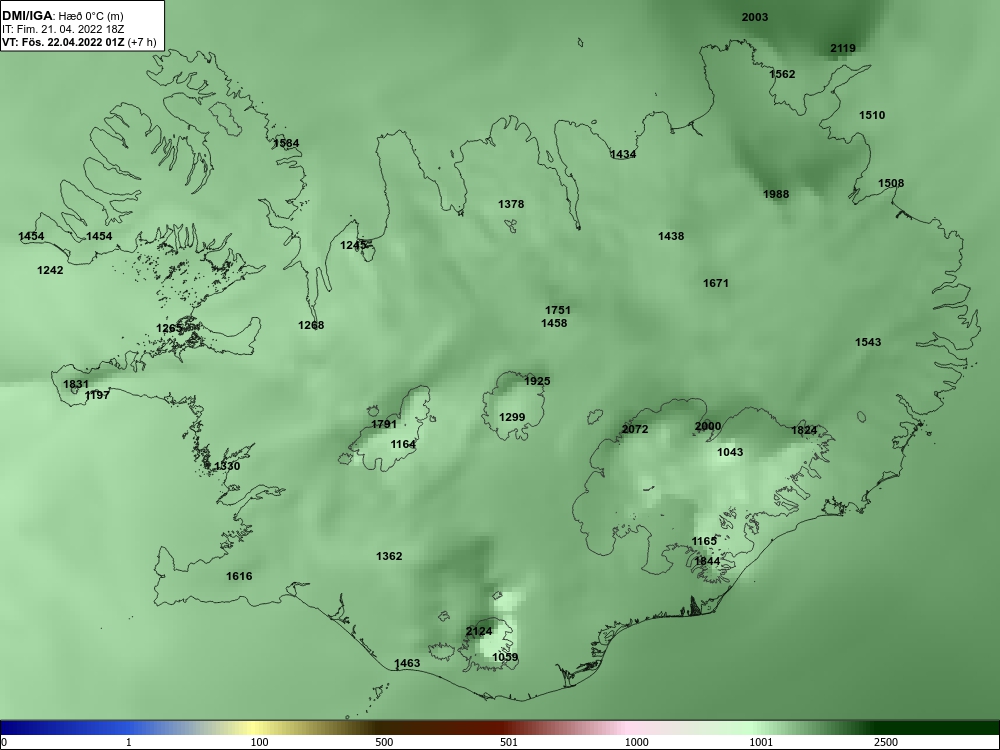
Task: Click the 1197 value label
Action: (97, 395)
